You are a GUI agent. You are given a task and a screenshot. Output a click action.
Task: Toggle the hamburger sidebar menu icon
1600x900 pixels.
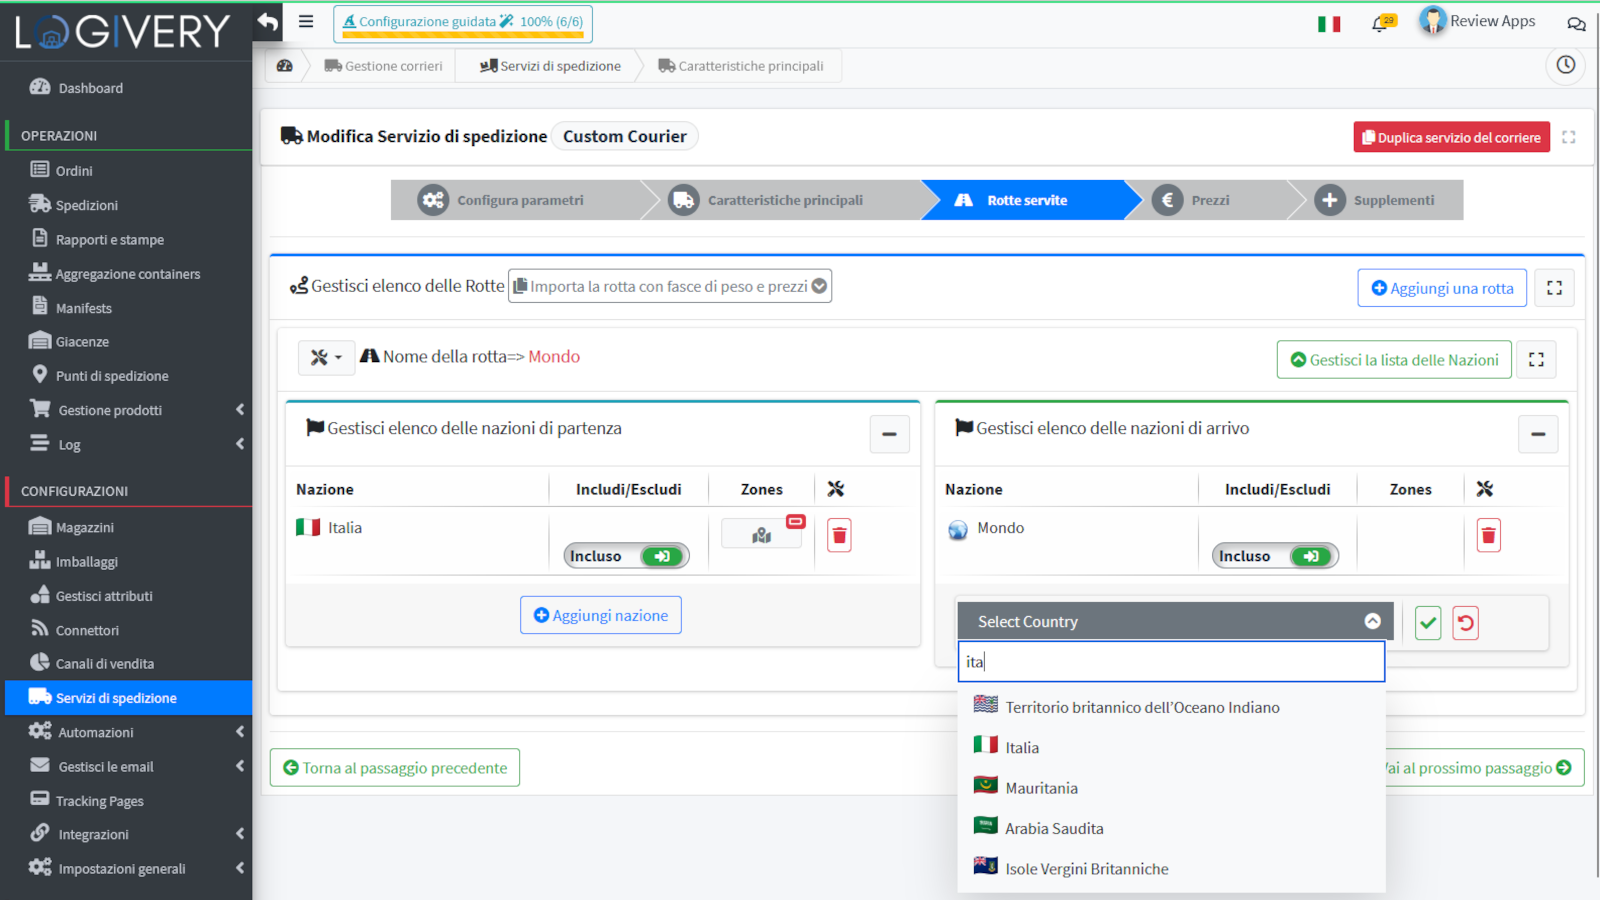pos(306,21)
